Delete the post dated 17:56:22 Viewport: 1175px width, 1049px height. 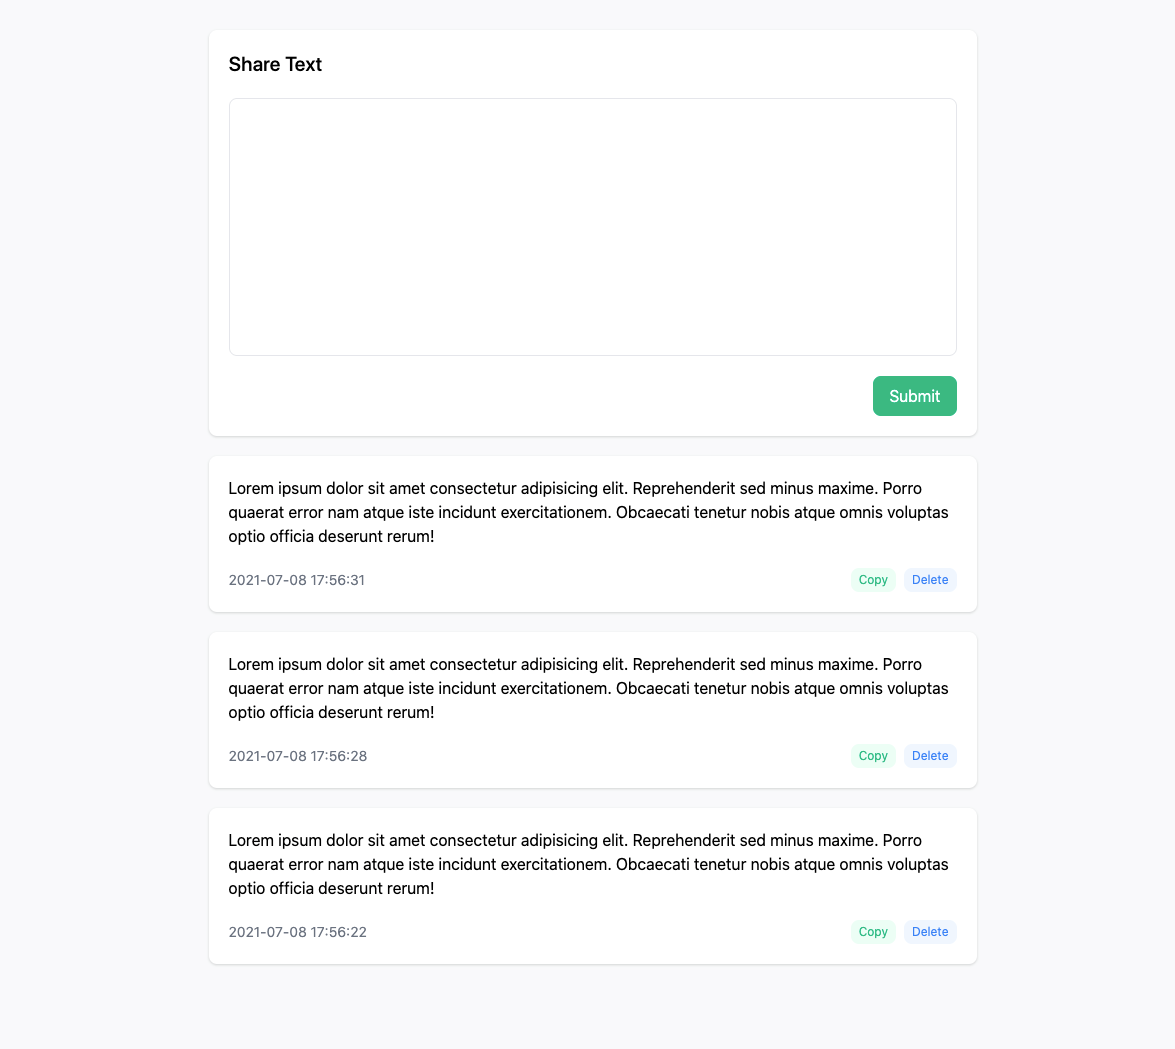click(x=930, y=932)
